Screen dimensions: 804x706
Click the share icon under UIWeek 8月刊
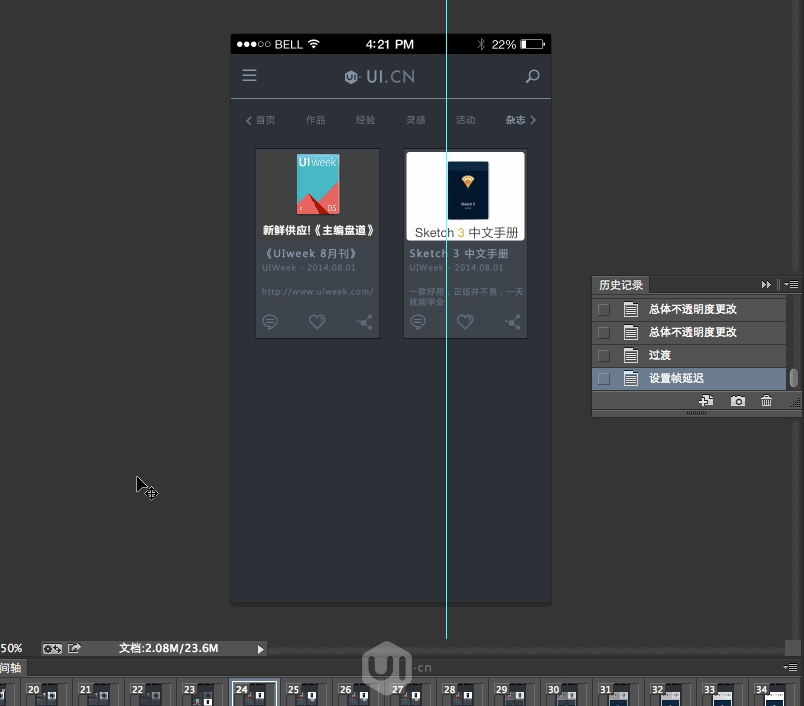[365, 321]
